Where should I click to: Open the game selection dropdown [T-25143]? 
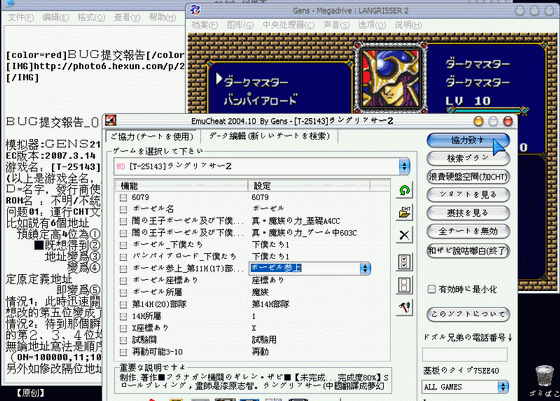click(x=404, y=166)
